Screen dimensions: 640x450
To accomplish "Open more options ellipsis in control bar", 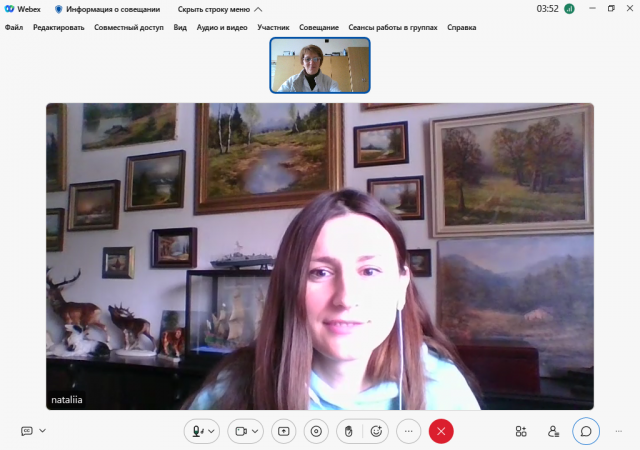I will [409, 431].
